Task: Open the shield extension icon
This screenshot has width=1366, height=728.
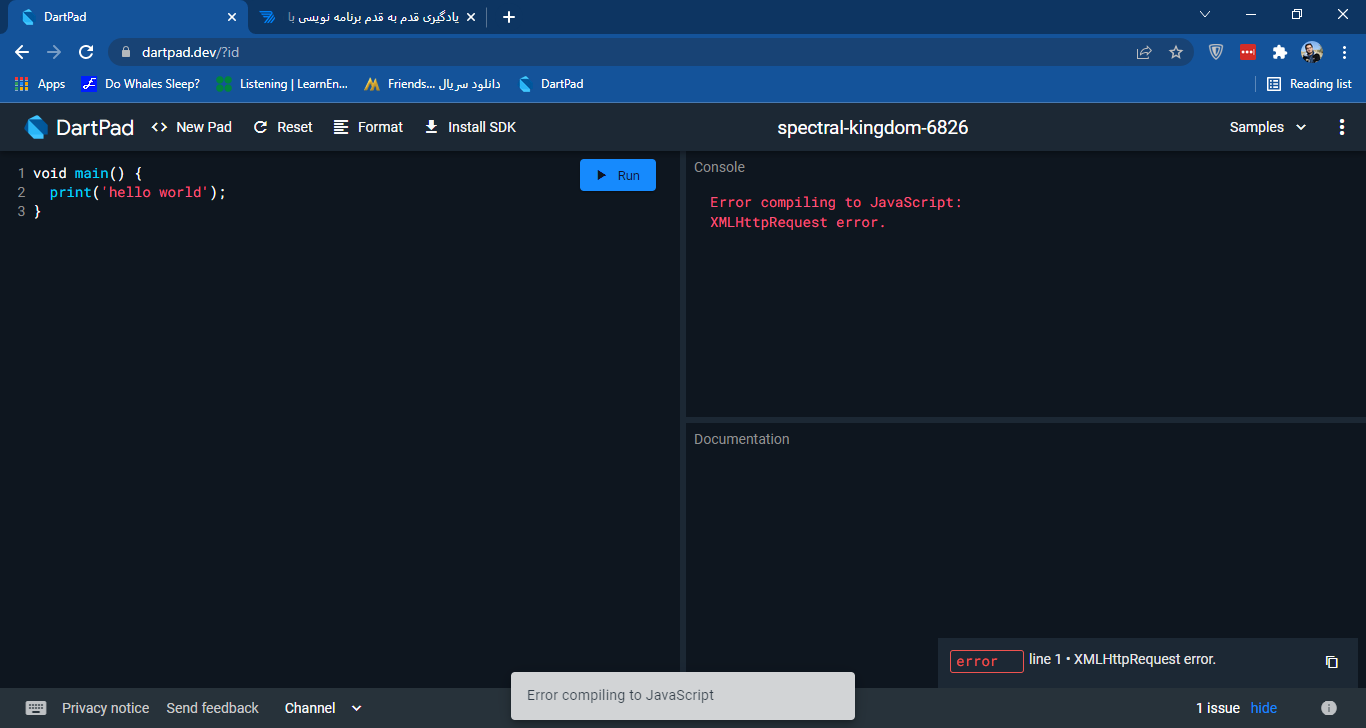Action: click(x=1216, y=52)
